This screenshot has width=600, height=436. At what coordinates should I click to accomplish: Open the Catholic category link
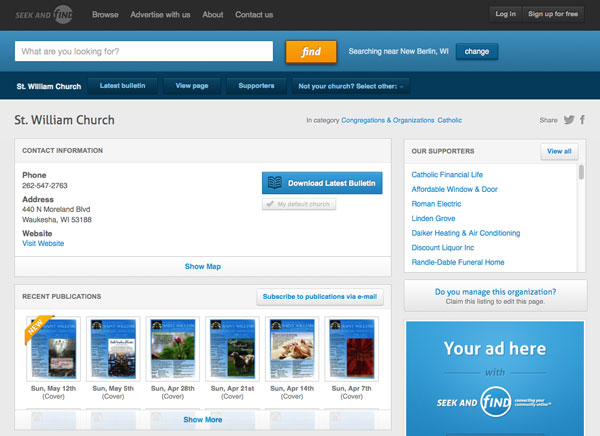point(450,120)
